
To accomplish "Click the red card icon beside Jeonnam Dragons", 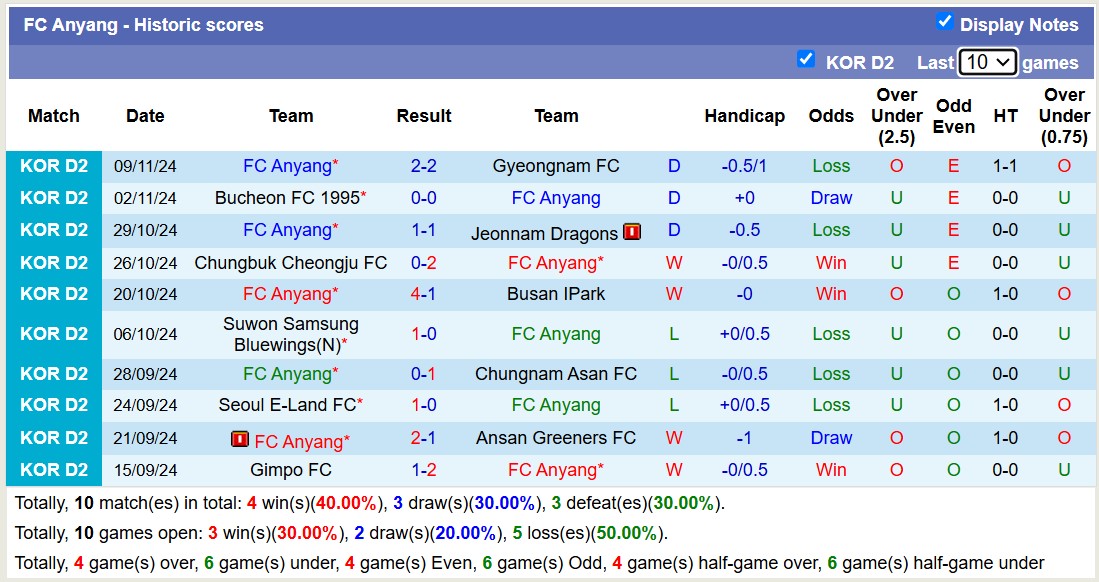I will 631,231.
